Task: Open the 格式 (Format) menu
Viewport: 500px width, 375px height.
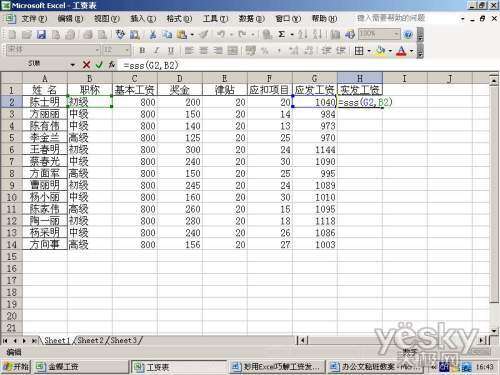Action: click(x=179, y=19)
